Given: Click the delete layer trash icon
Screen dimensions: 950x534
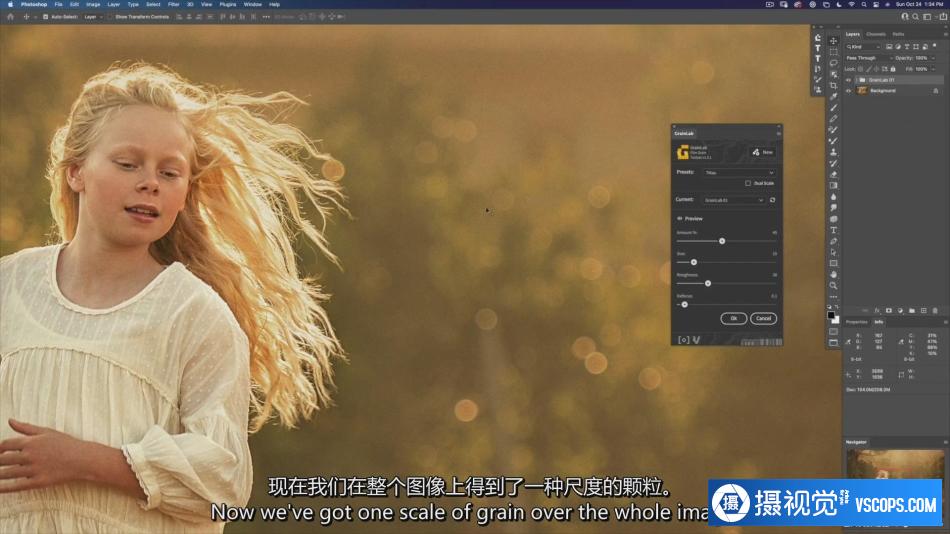Looking at the screenshot, I should 935,310.
